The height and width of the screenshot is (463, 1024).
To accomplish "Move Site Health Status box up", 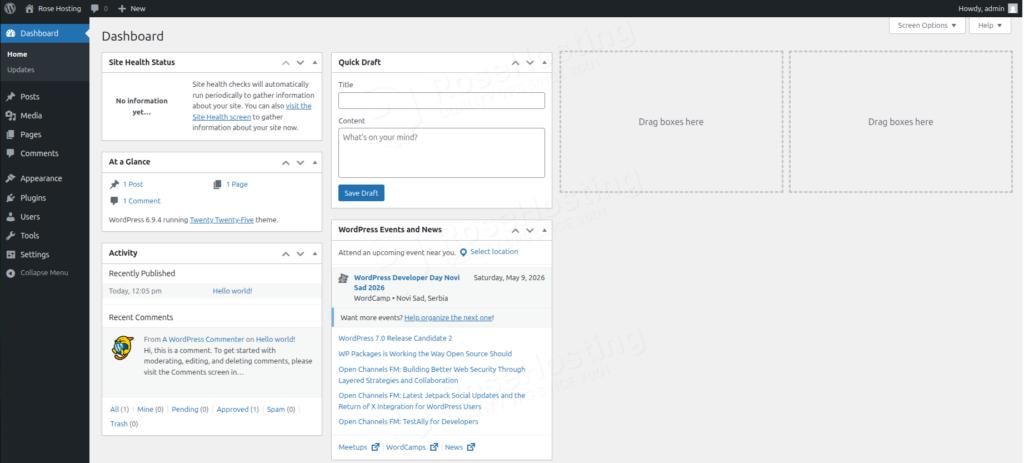I will [285, 63].
